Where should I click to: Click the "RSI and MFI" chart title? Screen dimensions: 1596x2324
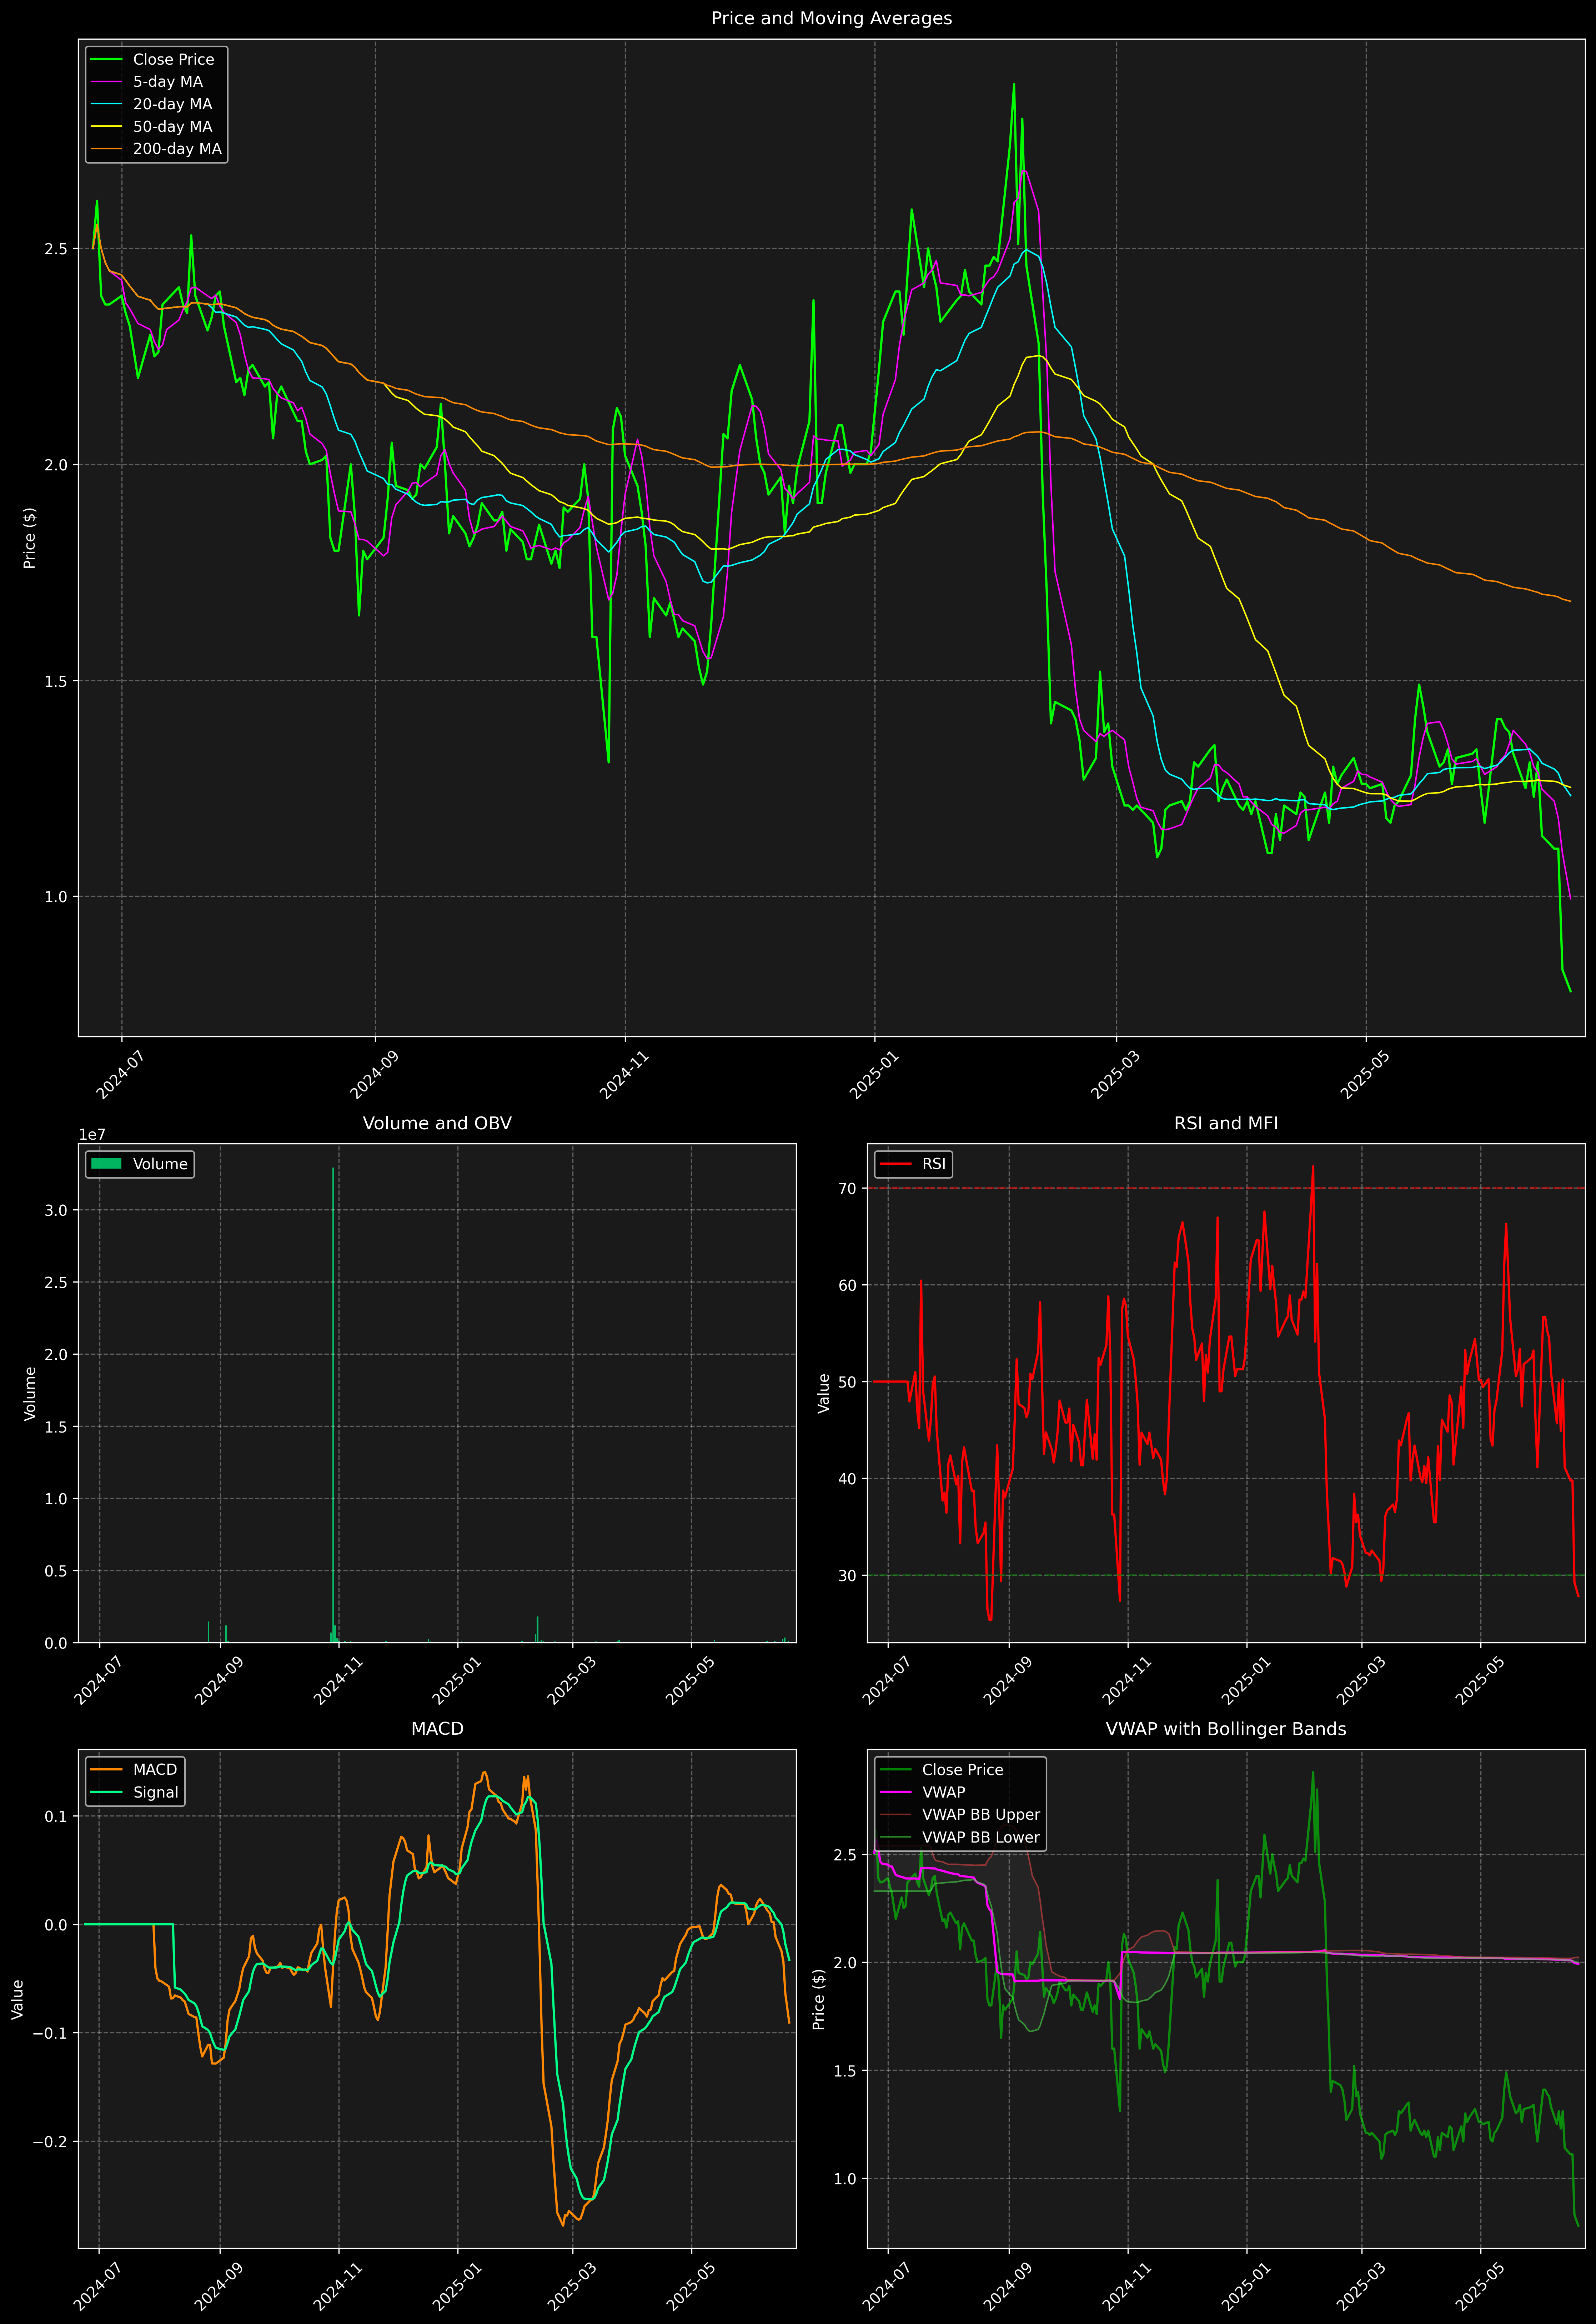pyautogui.click(x=1226, y=1123)
